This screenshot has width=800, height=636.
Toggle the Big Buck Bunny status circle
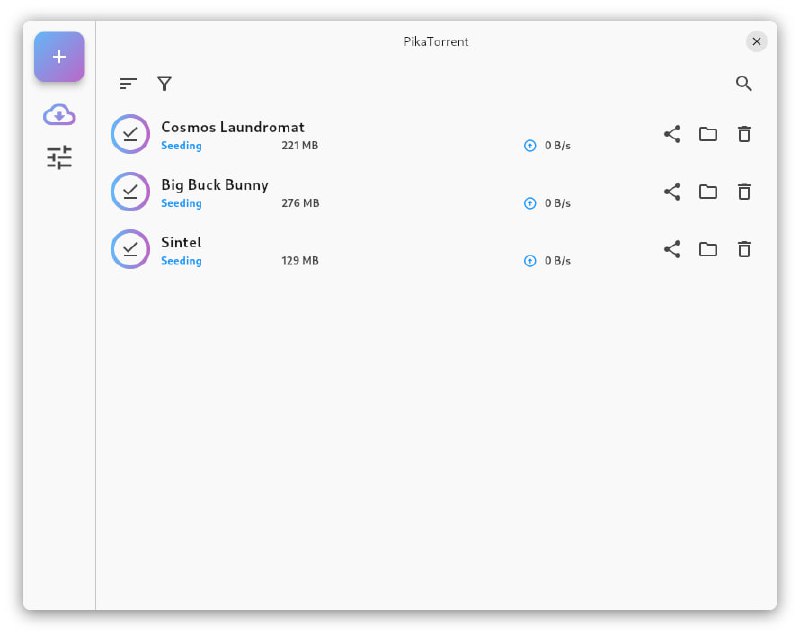(x=130, y=192)
